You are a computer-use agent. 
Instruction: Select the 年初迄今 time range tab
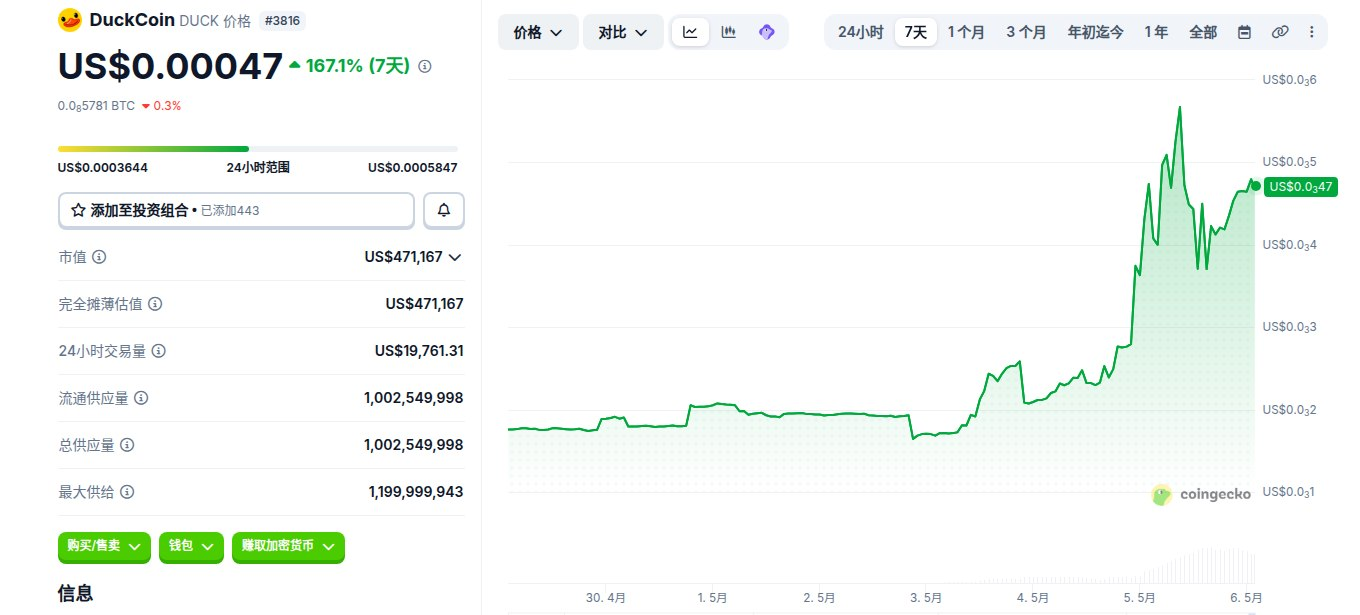1095,32
